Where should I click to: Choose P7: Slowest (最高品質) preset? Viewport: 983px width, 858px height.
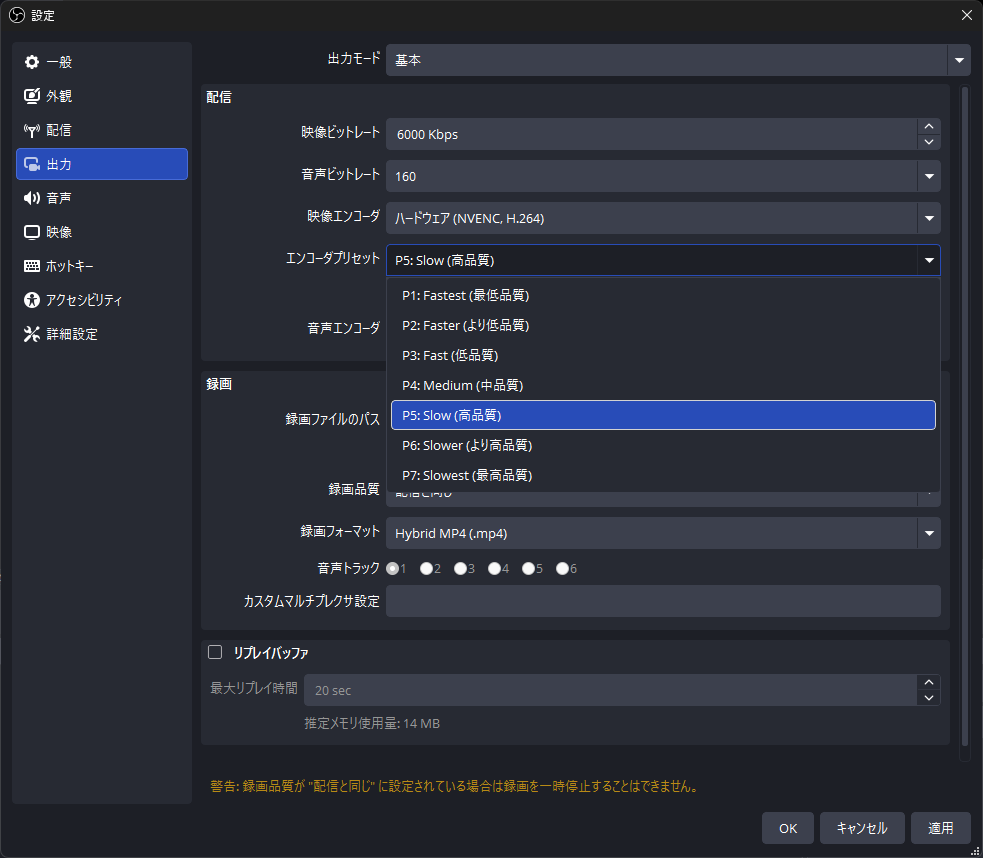(x=663, y=476)
